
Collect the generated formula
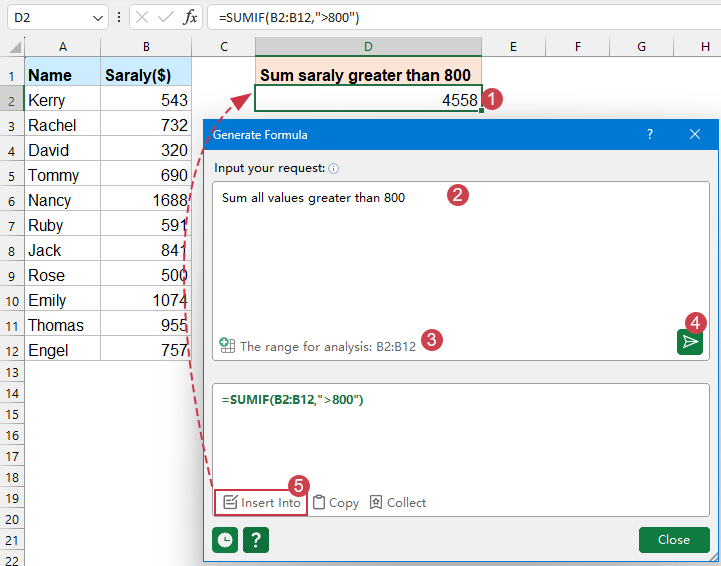398,503
